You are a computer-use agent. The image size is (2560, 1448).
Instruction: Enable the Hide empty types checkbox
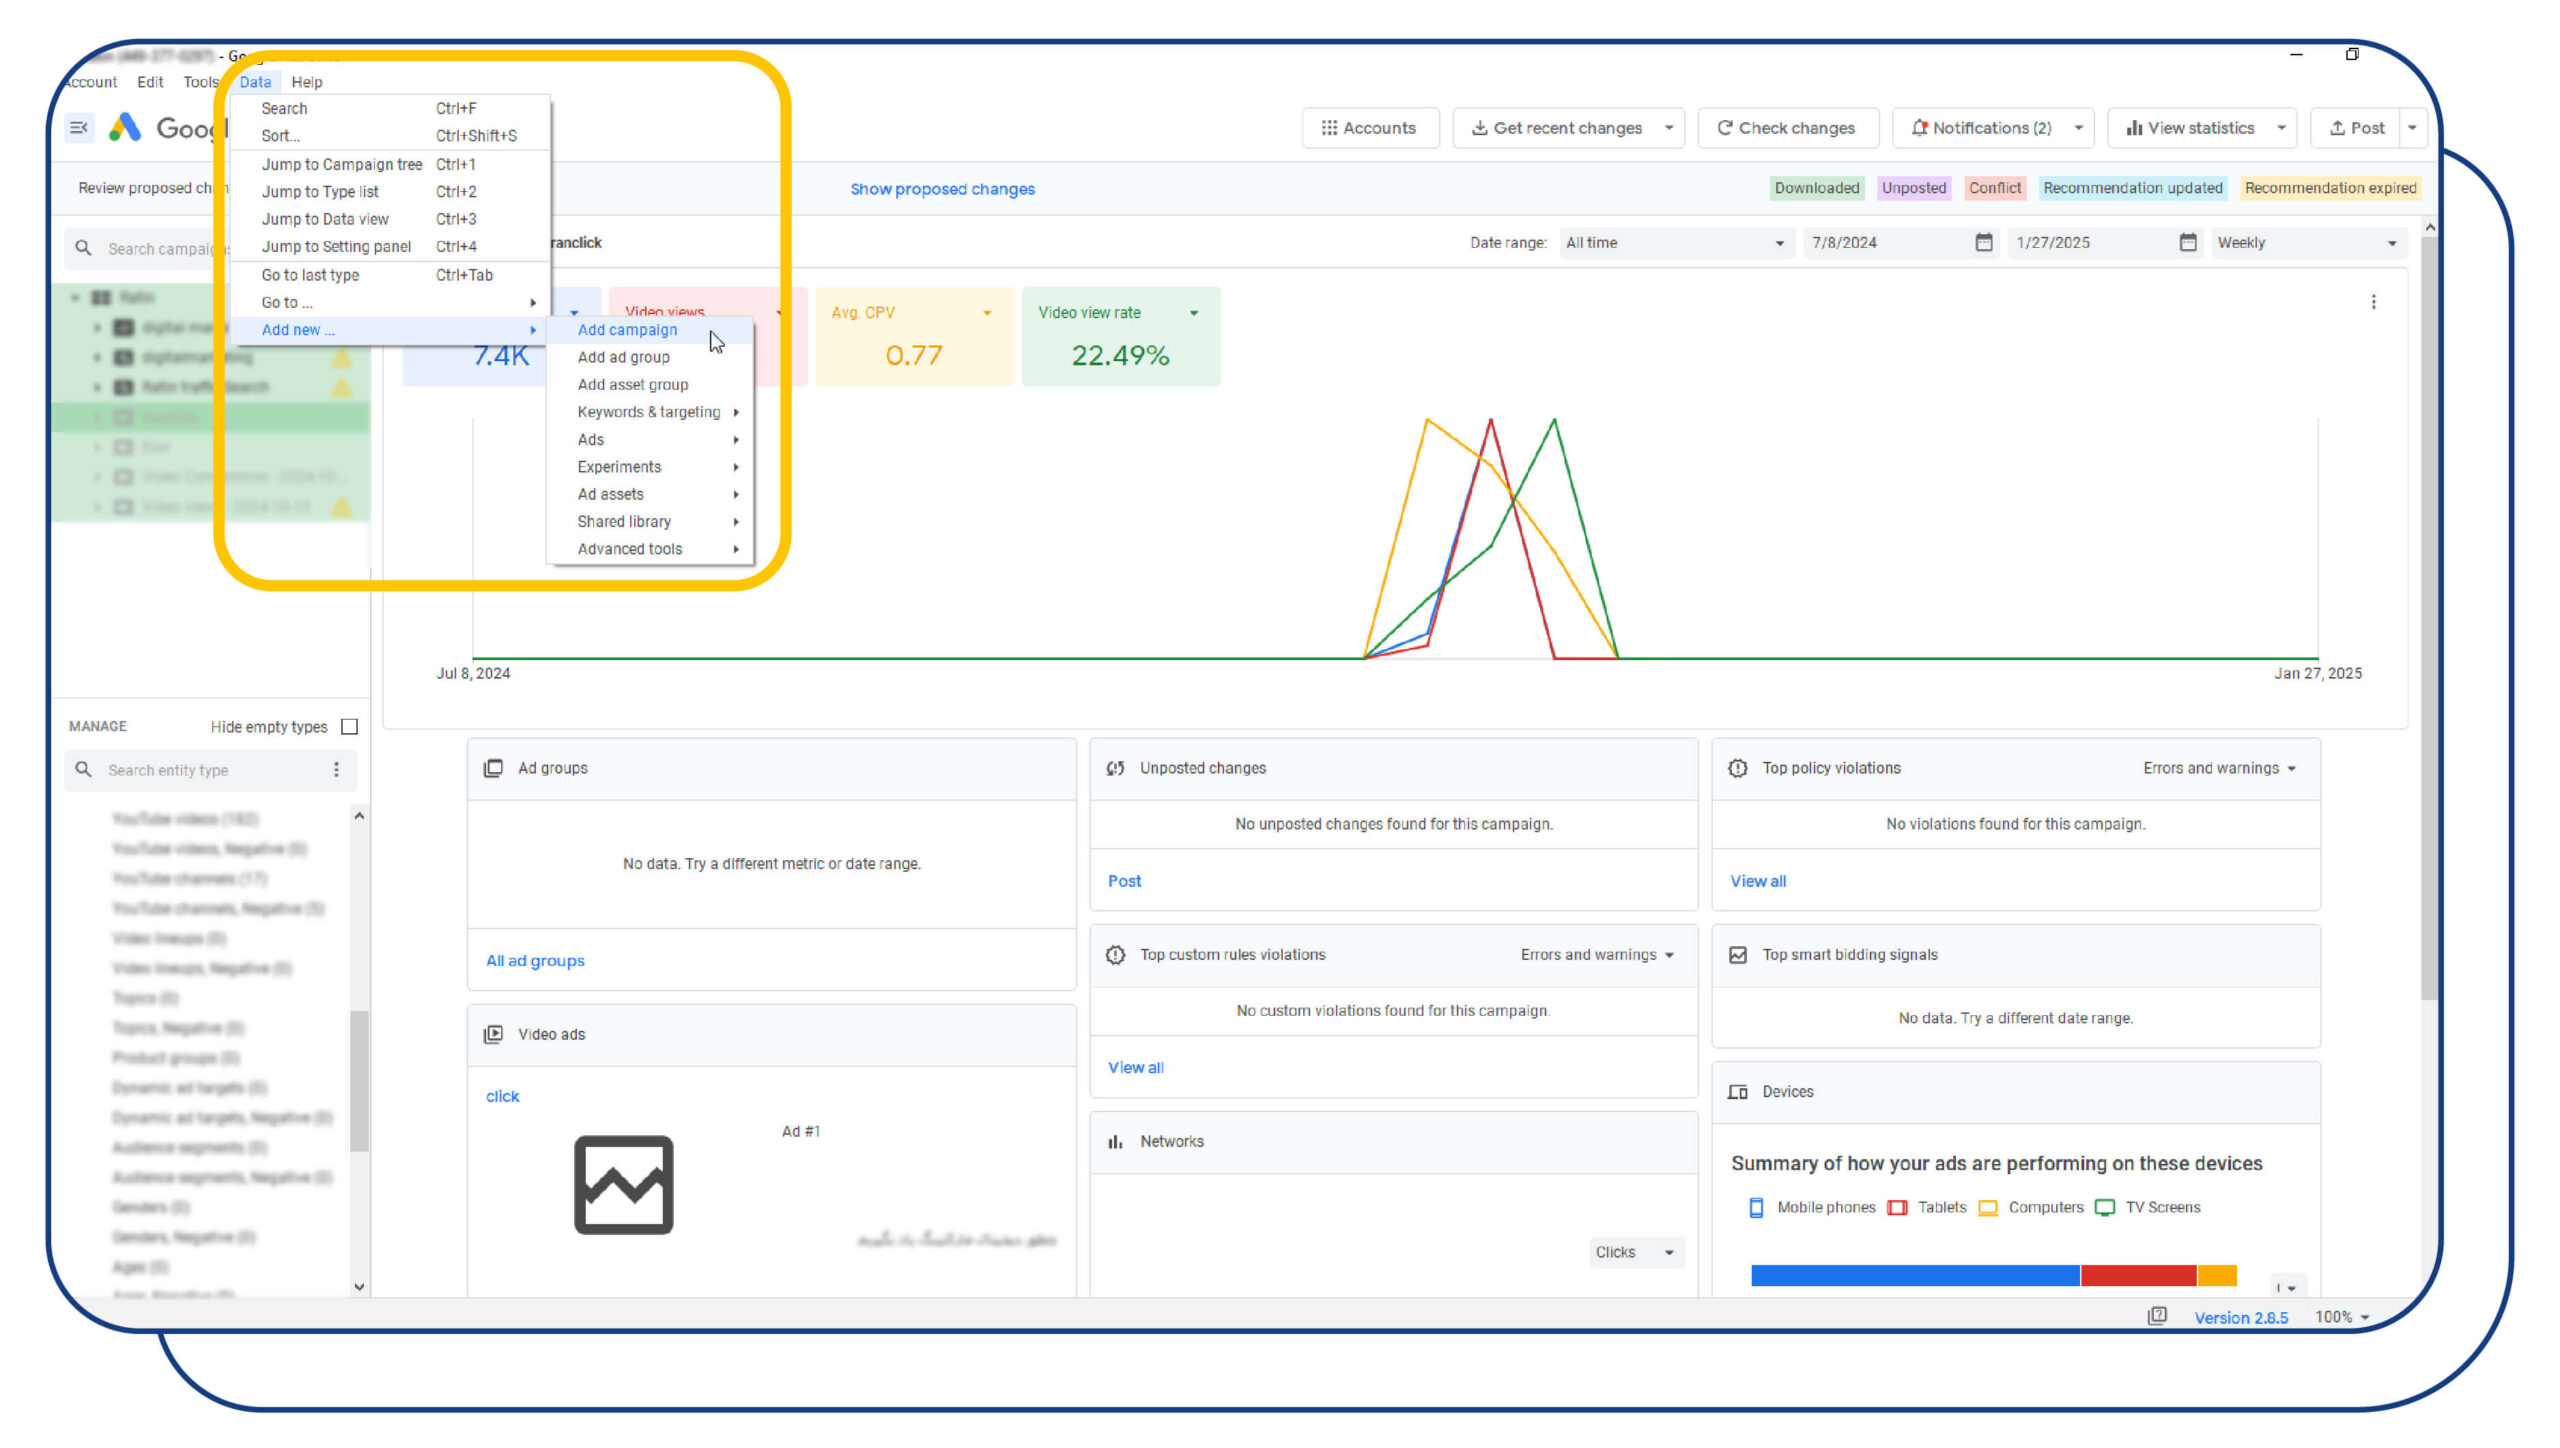pos(349,726)
